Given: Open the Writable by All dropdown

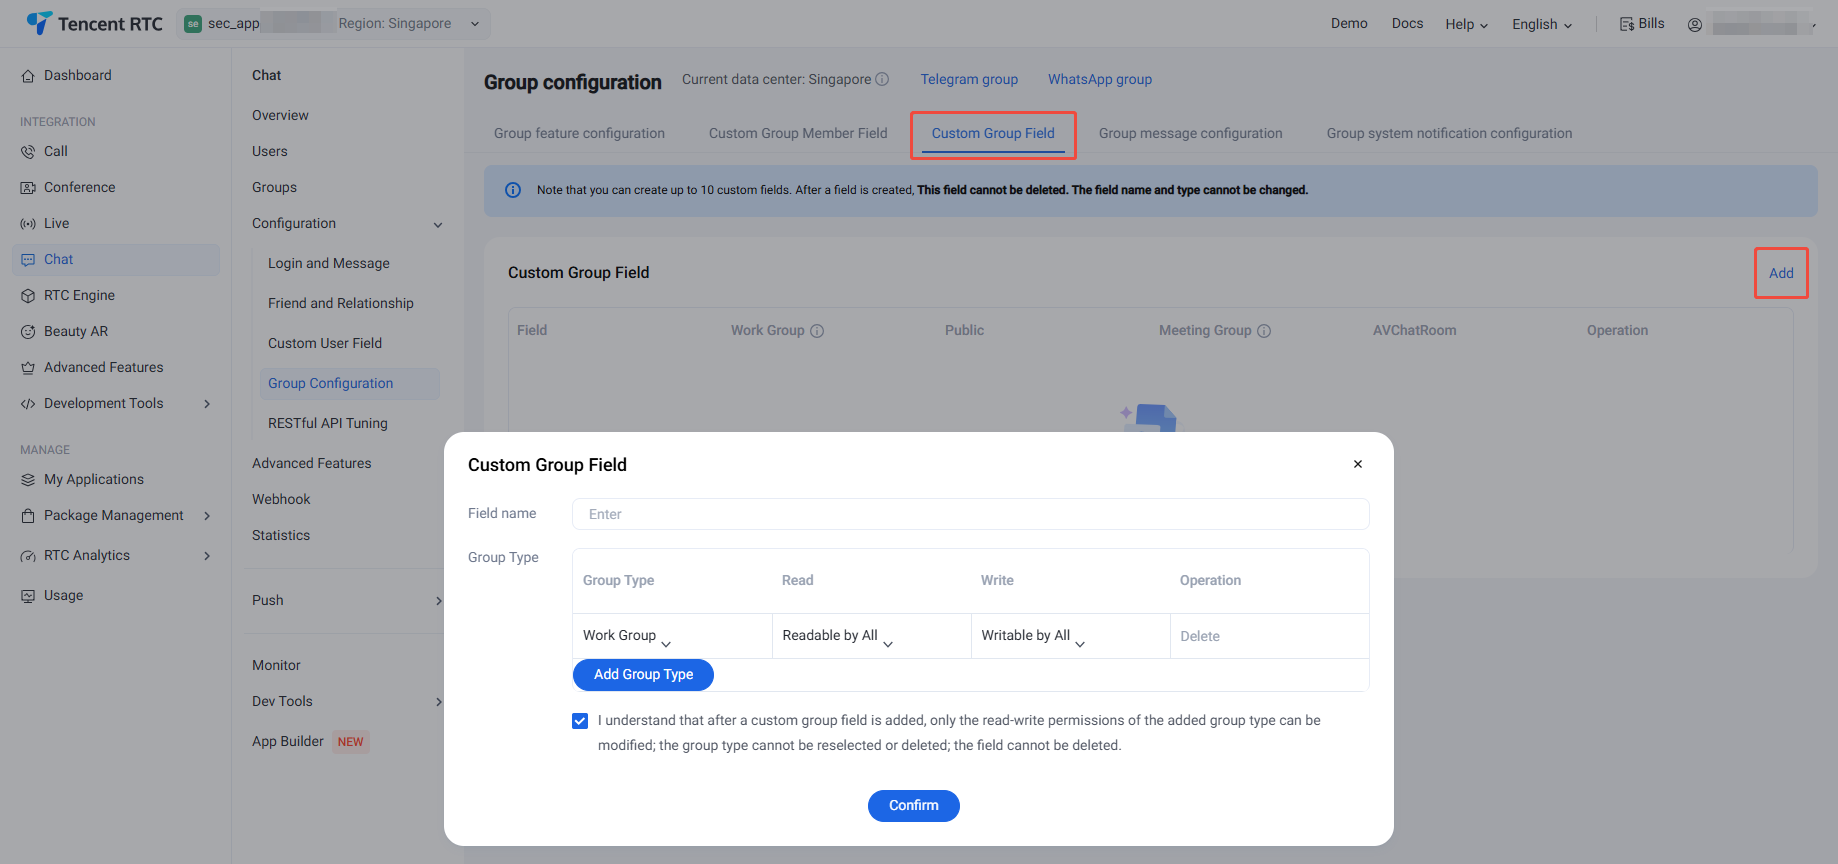Looking at the screenshot, I should (1033, 636).
